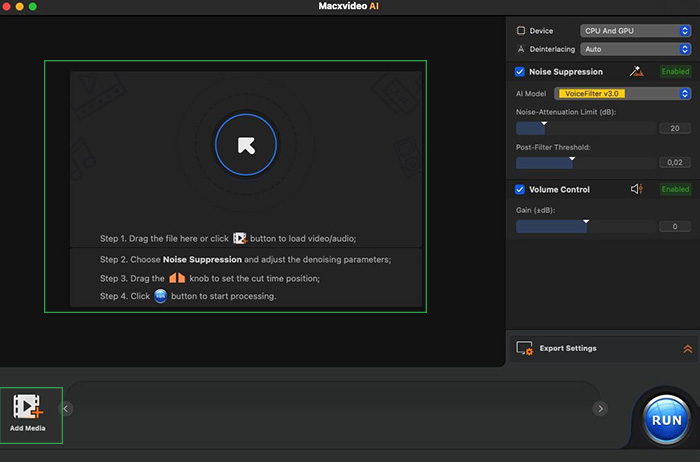This screenshot has width=700, height=462.
Task: Click the central arrow drop-zone circle
Action: tap(246, 145)
